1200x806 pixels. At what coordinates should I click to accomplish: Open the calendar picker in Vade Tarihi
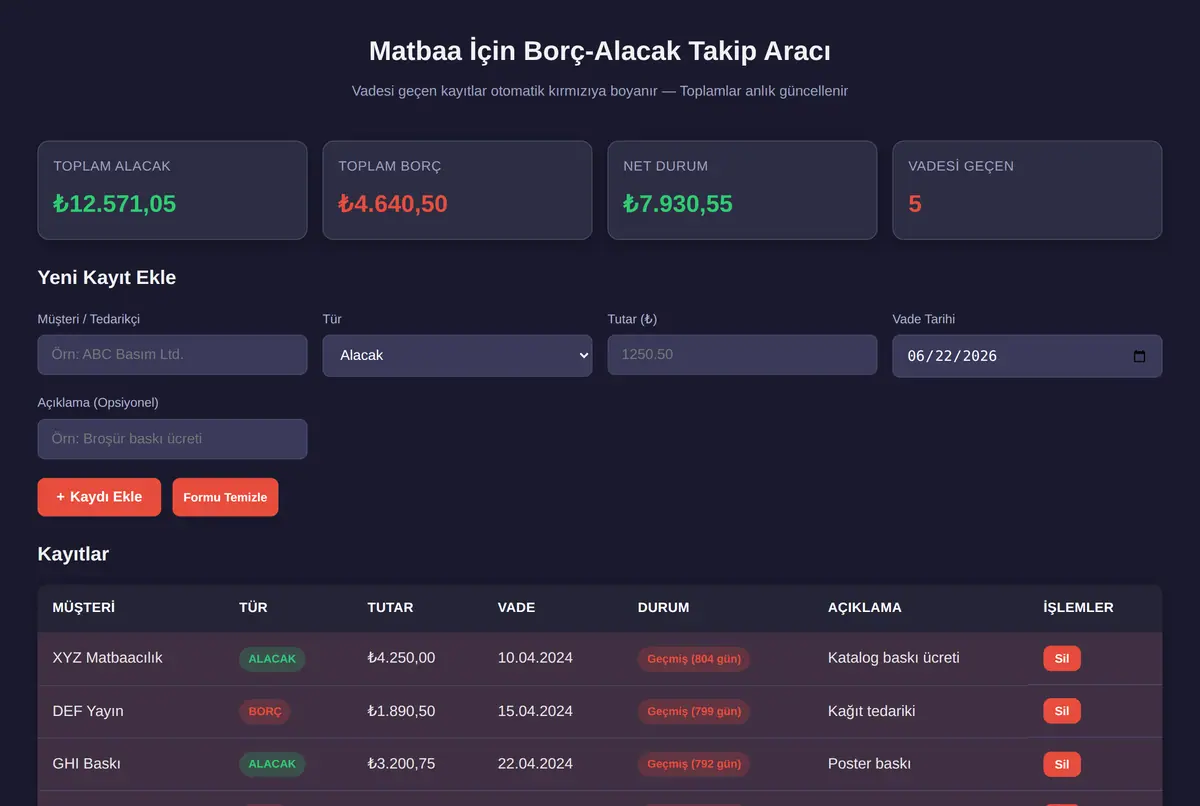pos(1139,356)
